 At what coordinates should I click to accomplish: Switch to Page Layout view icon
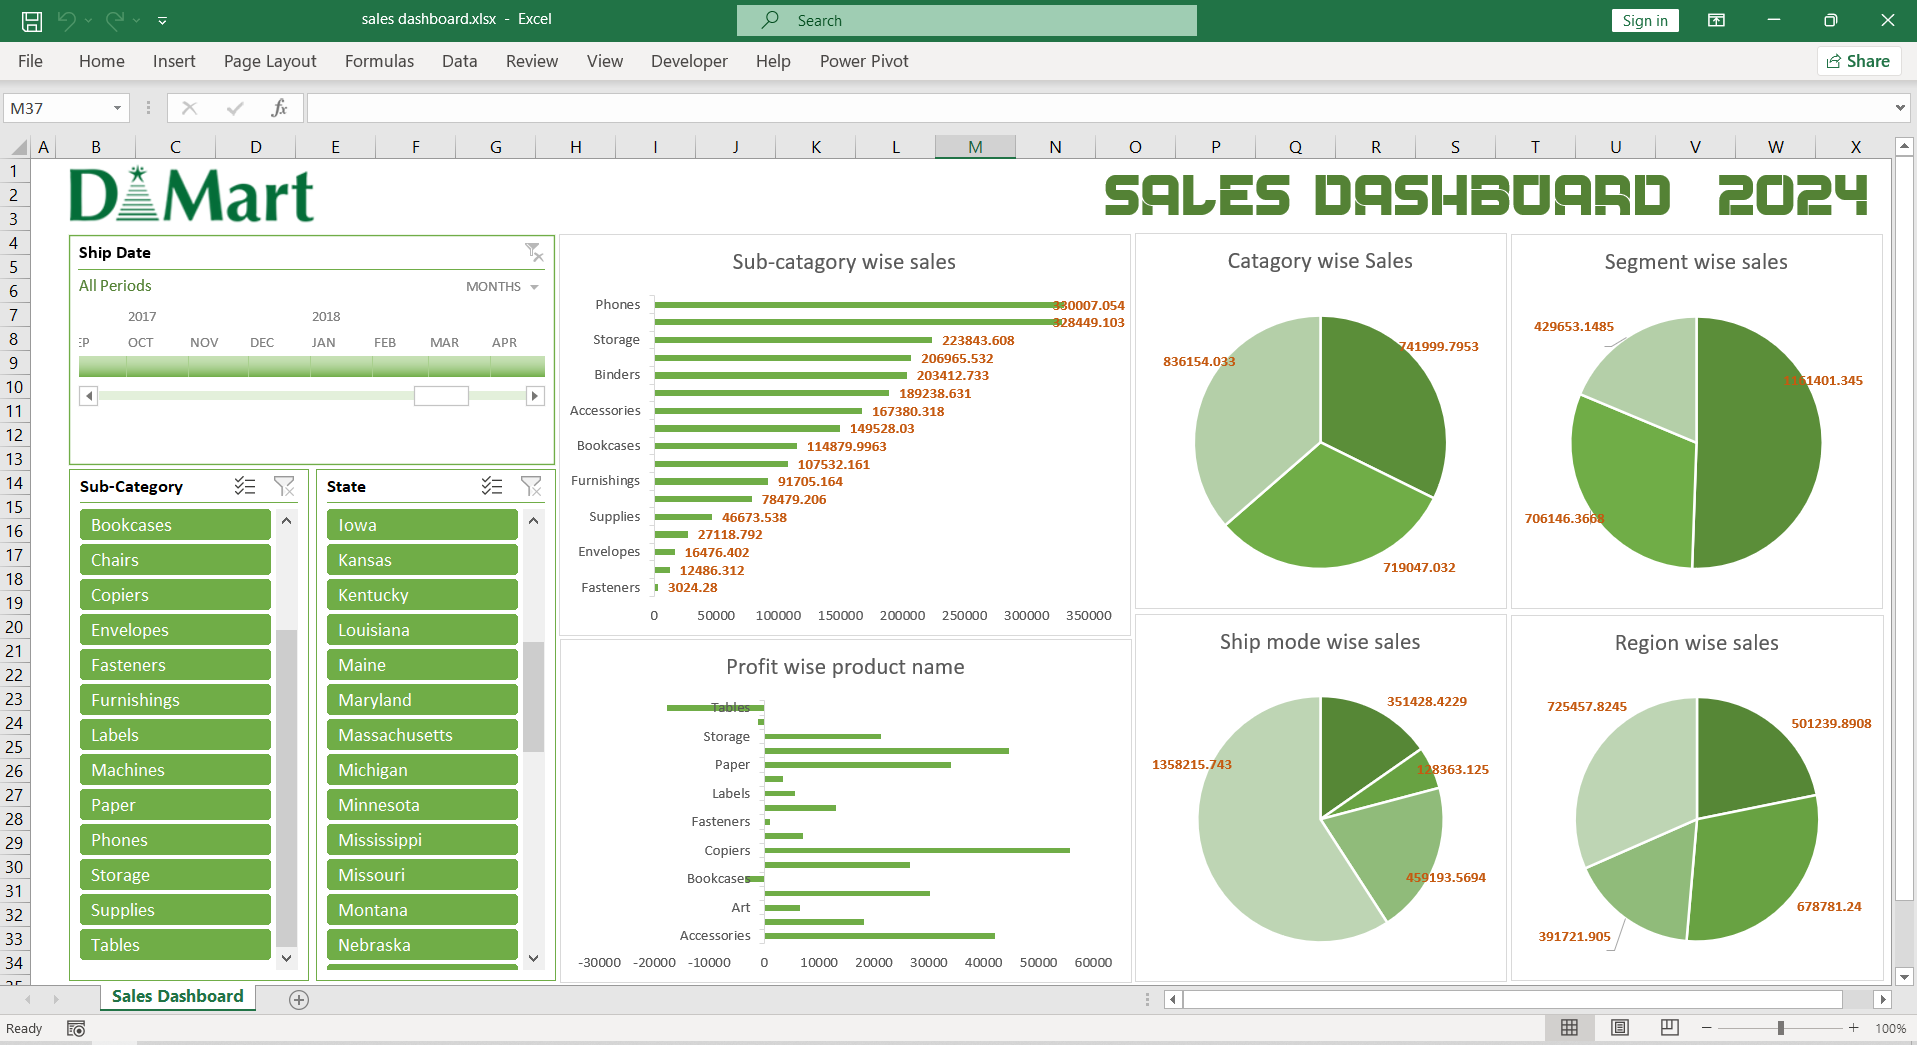point(1620,1028)
